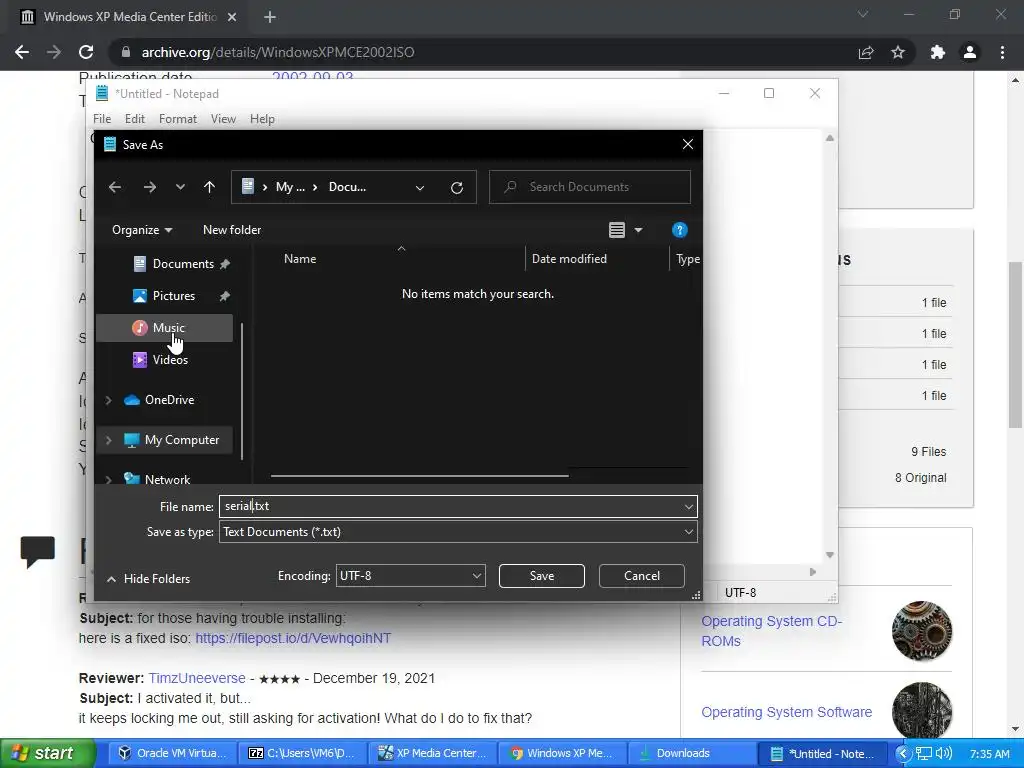Click Chrome back arrow

tap(22, 52)
